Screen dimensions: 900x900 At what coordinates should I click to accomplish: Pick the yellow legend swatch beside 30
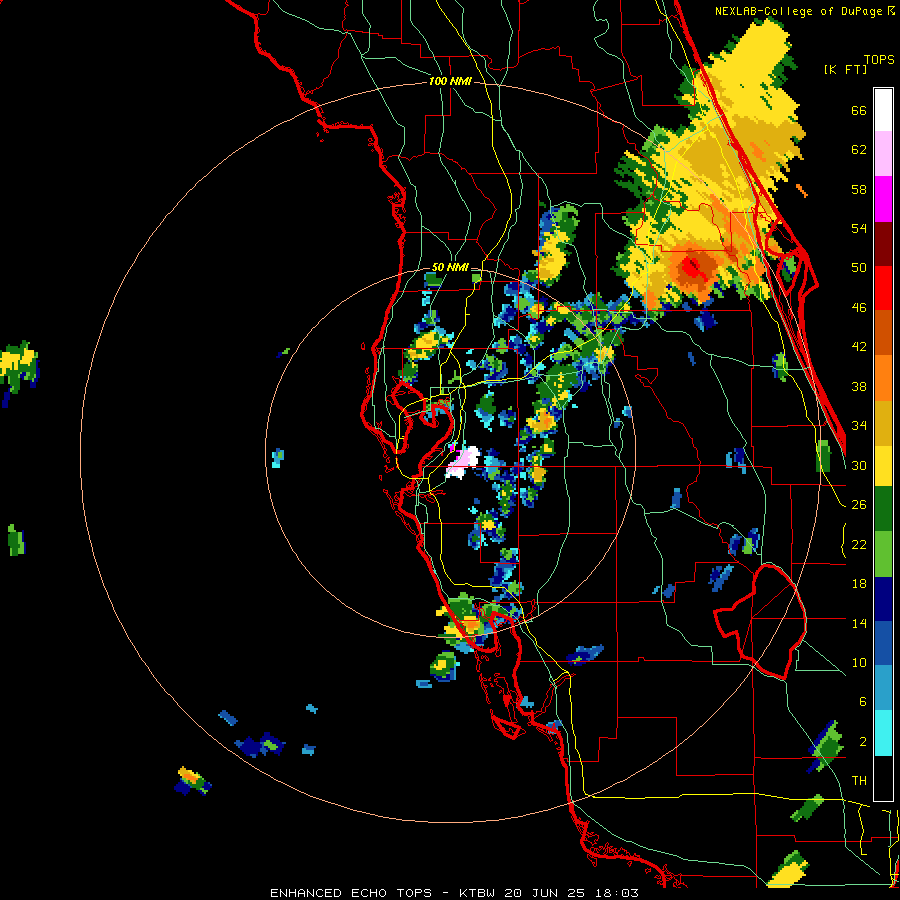click(x=883, y=466)
